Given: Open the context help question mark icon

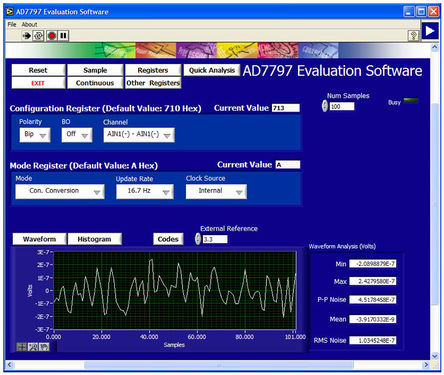Looking at the screenshot, I should [x=413, y=36].
